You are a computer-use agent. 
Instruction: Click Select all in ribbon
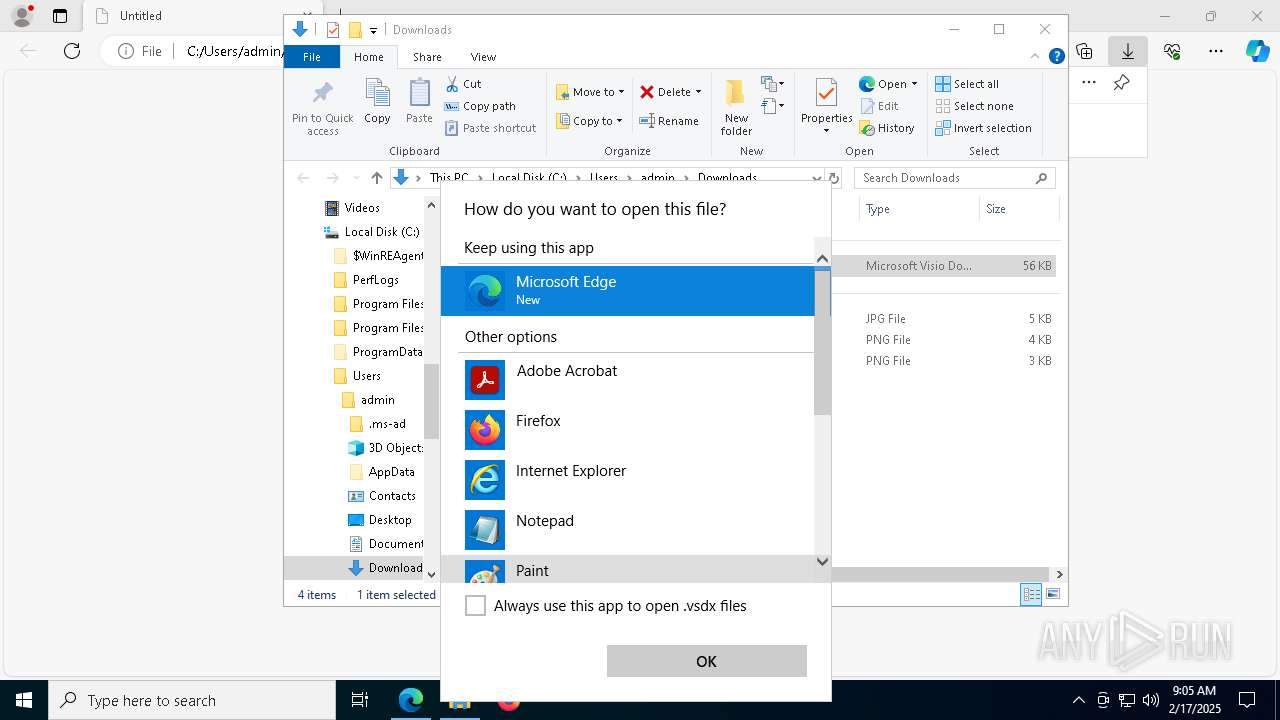pyautogui.click(x=967, y=84)
